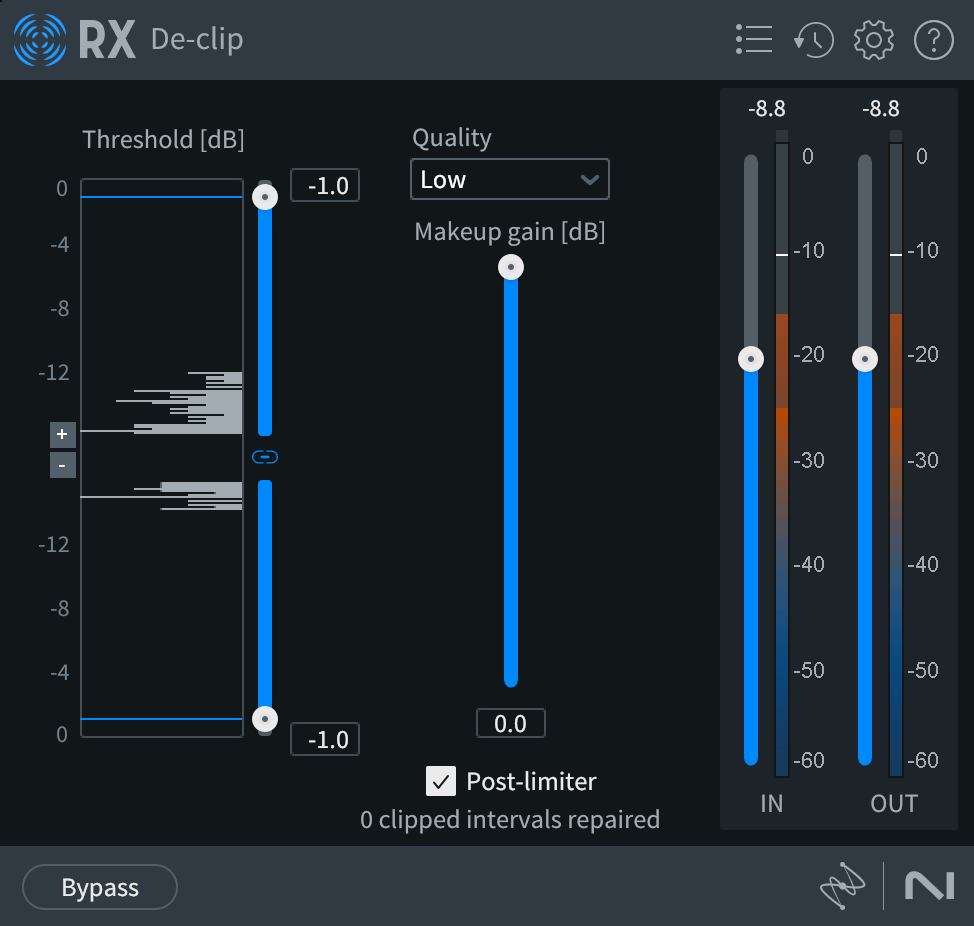Click the OUT meter level fader handle
The width and height of the screenshot is (974, 926).
[864, 357]
